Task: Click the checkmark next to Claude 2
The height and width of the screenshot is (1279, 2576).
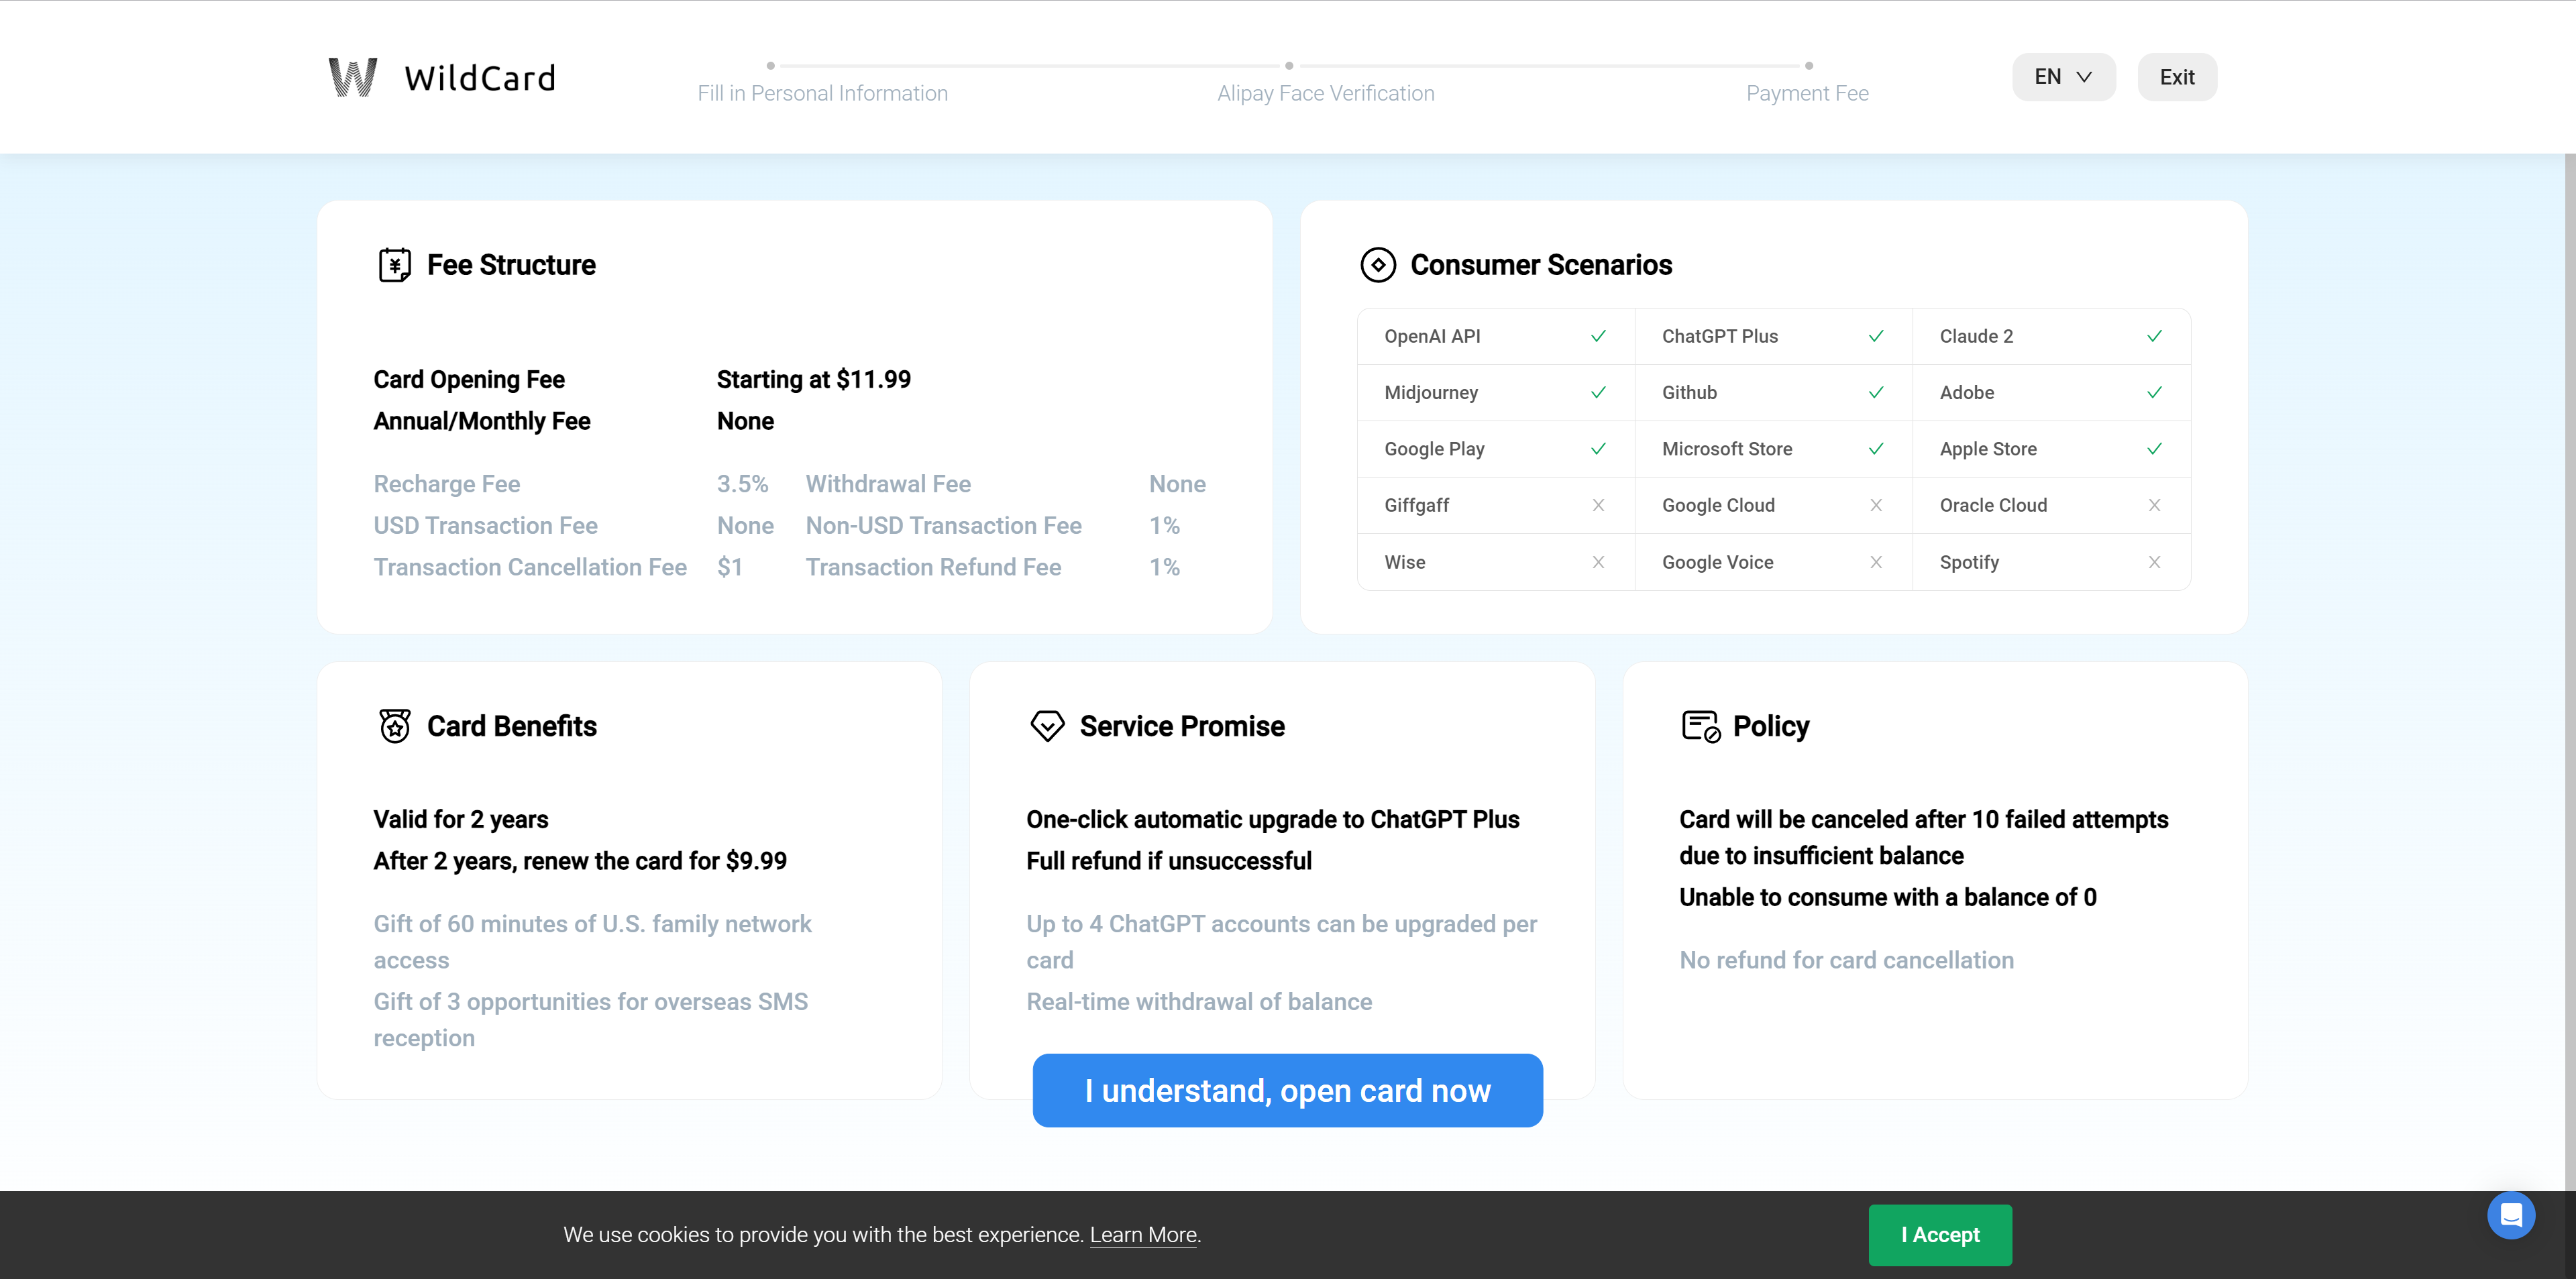Action: pyautogui.click(x=2154, y=336)
